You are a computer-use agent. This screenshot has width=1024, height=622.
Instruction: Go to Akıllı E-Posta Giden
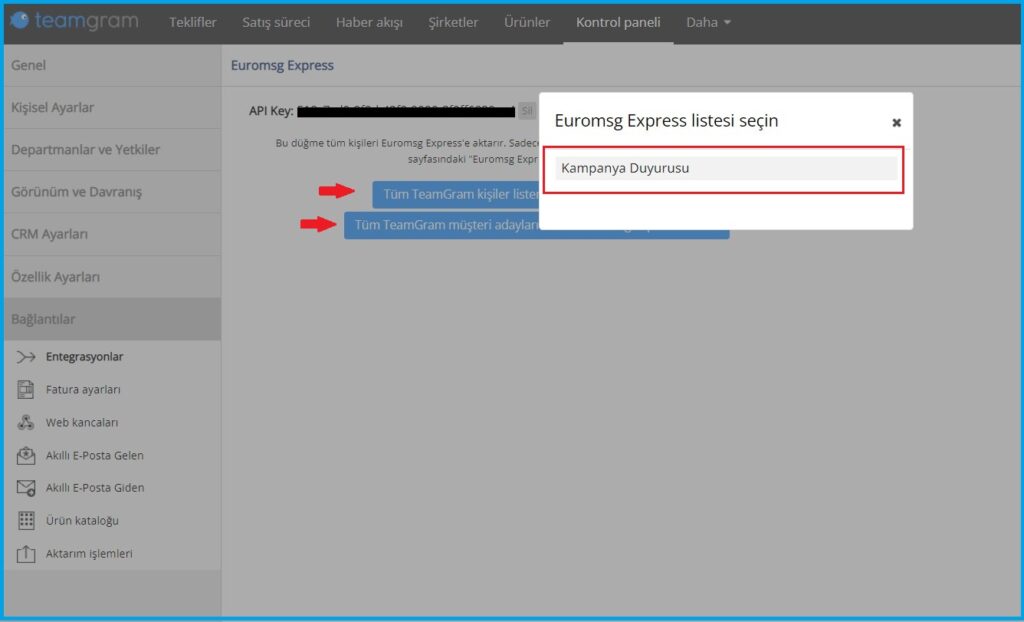pyautogui.click(x=95, y=488)
